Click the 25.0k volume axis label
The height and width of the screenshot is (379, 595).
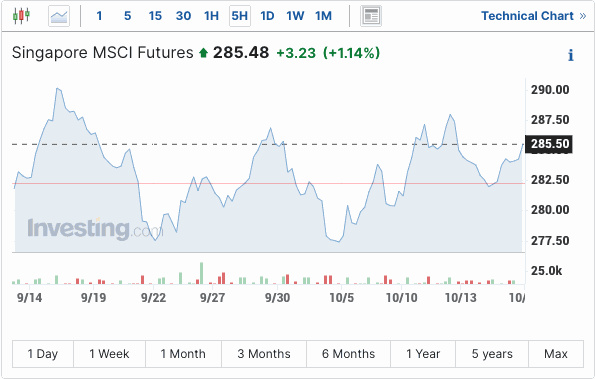(546, 271)
